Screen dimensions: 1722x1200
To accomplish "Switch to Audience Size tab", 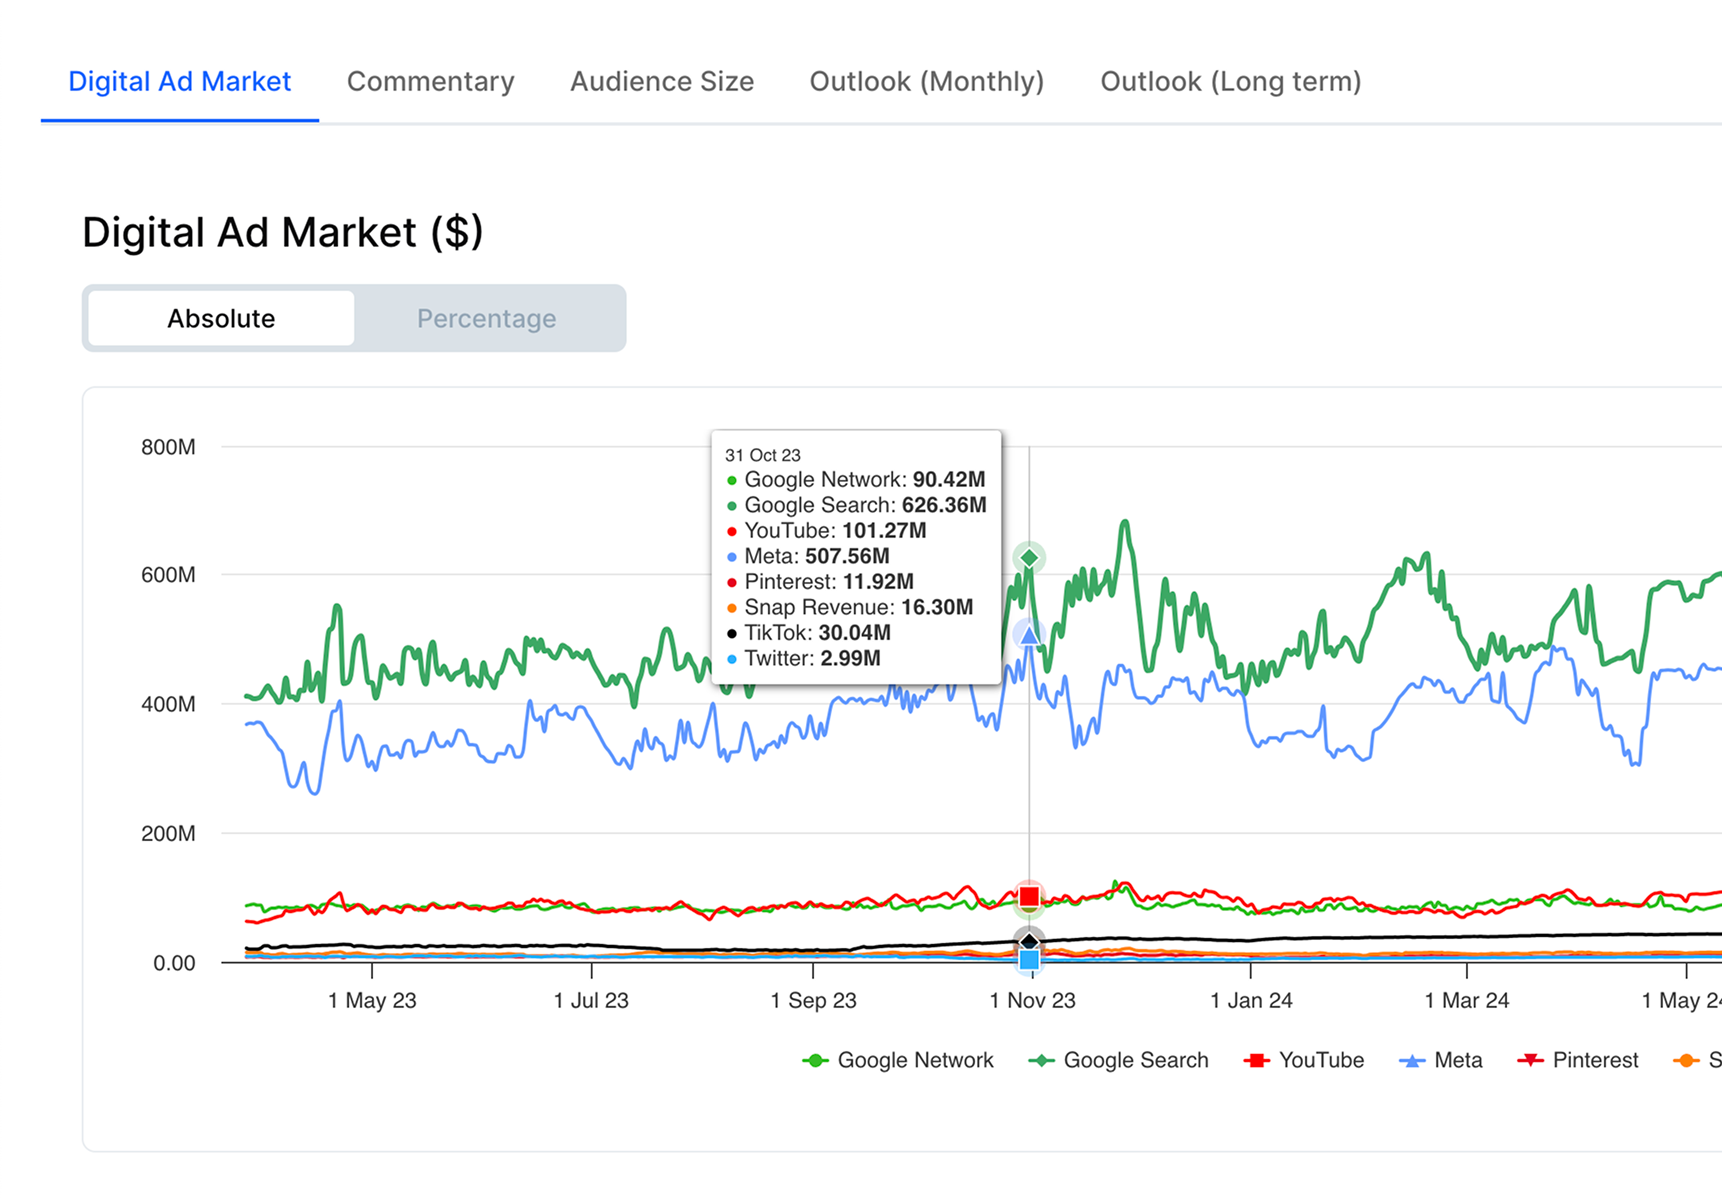I will 662,82.
